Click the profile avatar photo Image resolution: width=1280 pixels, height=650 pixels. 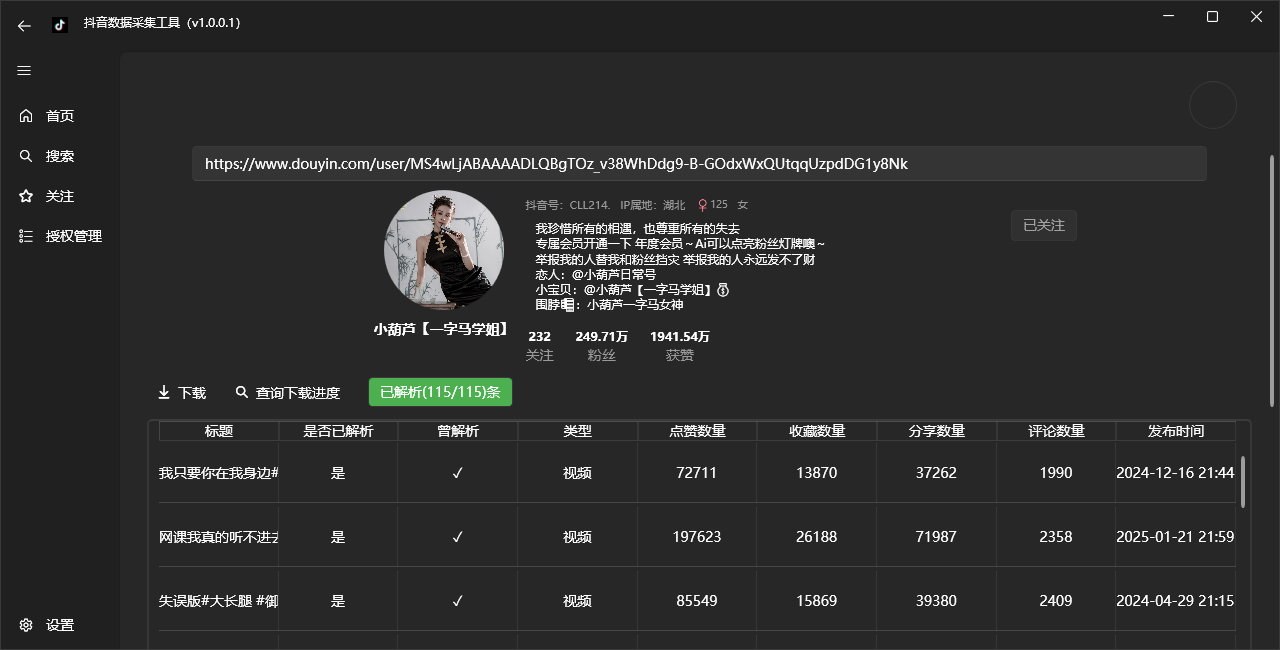(x=443, y=250)
